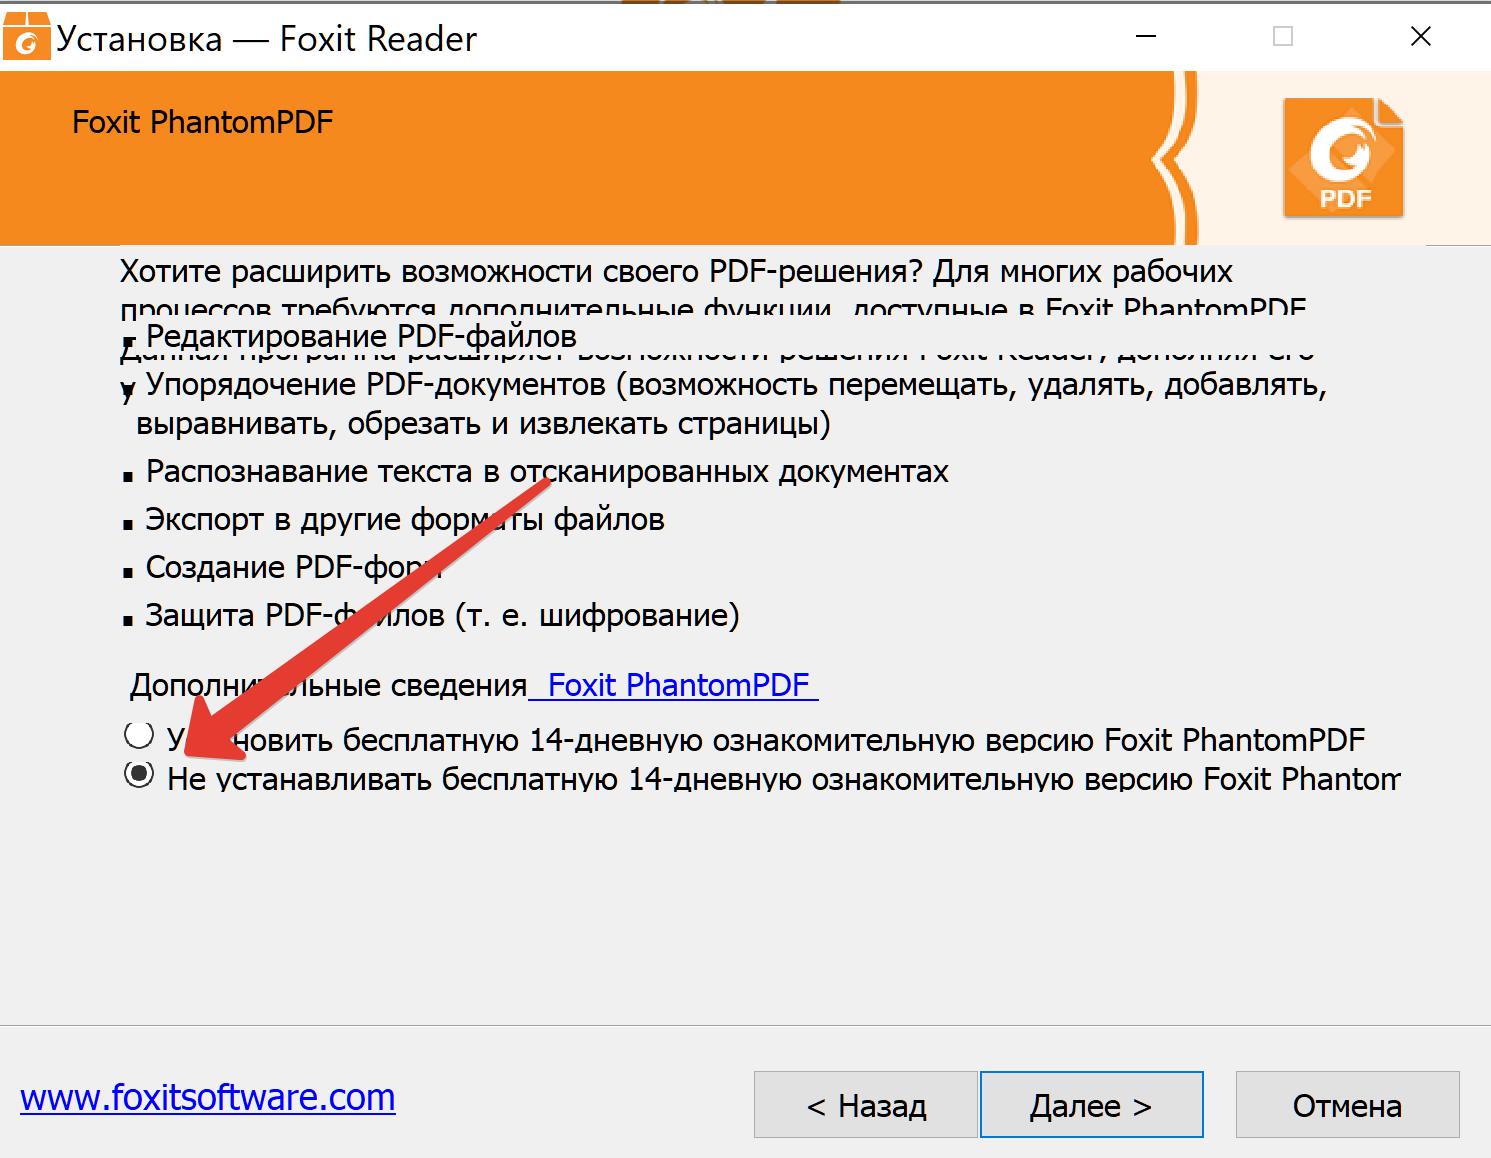Click the Отмена cancel button
The image size is (1491, 1158).
click(1347, 1105)
